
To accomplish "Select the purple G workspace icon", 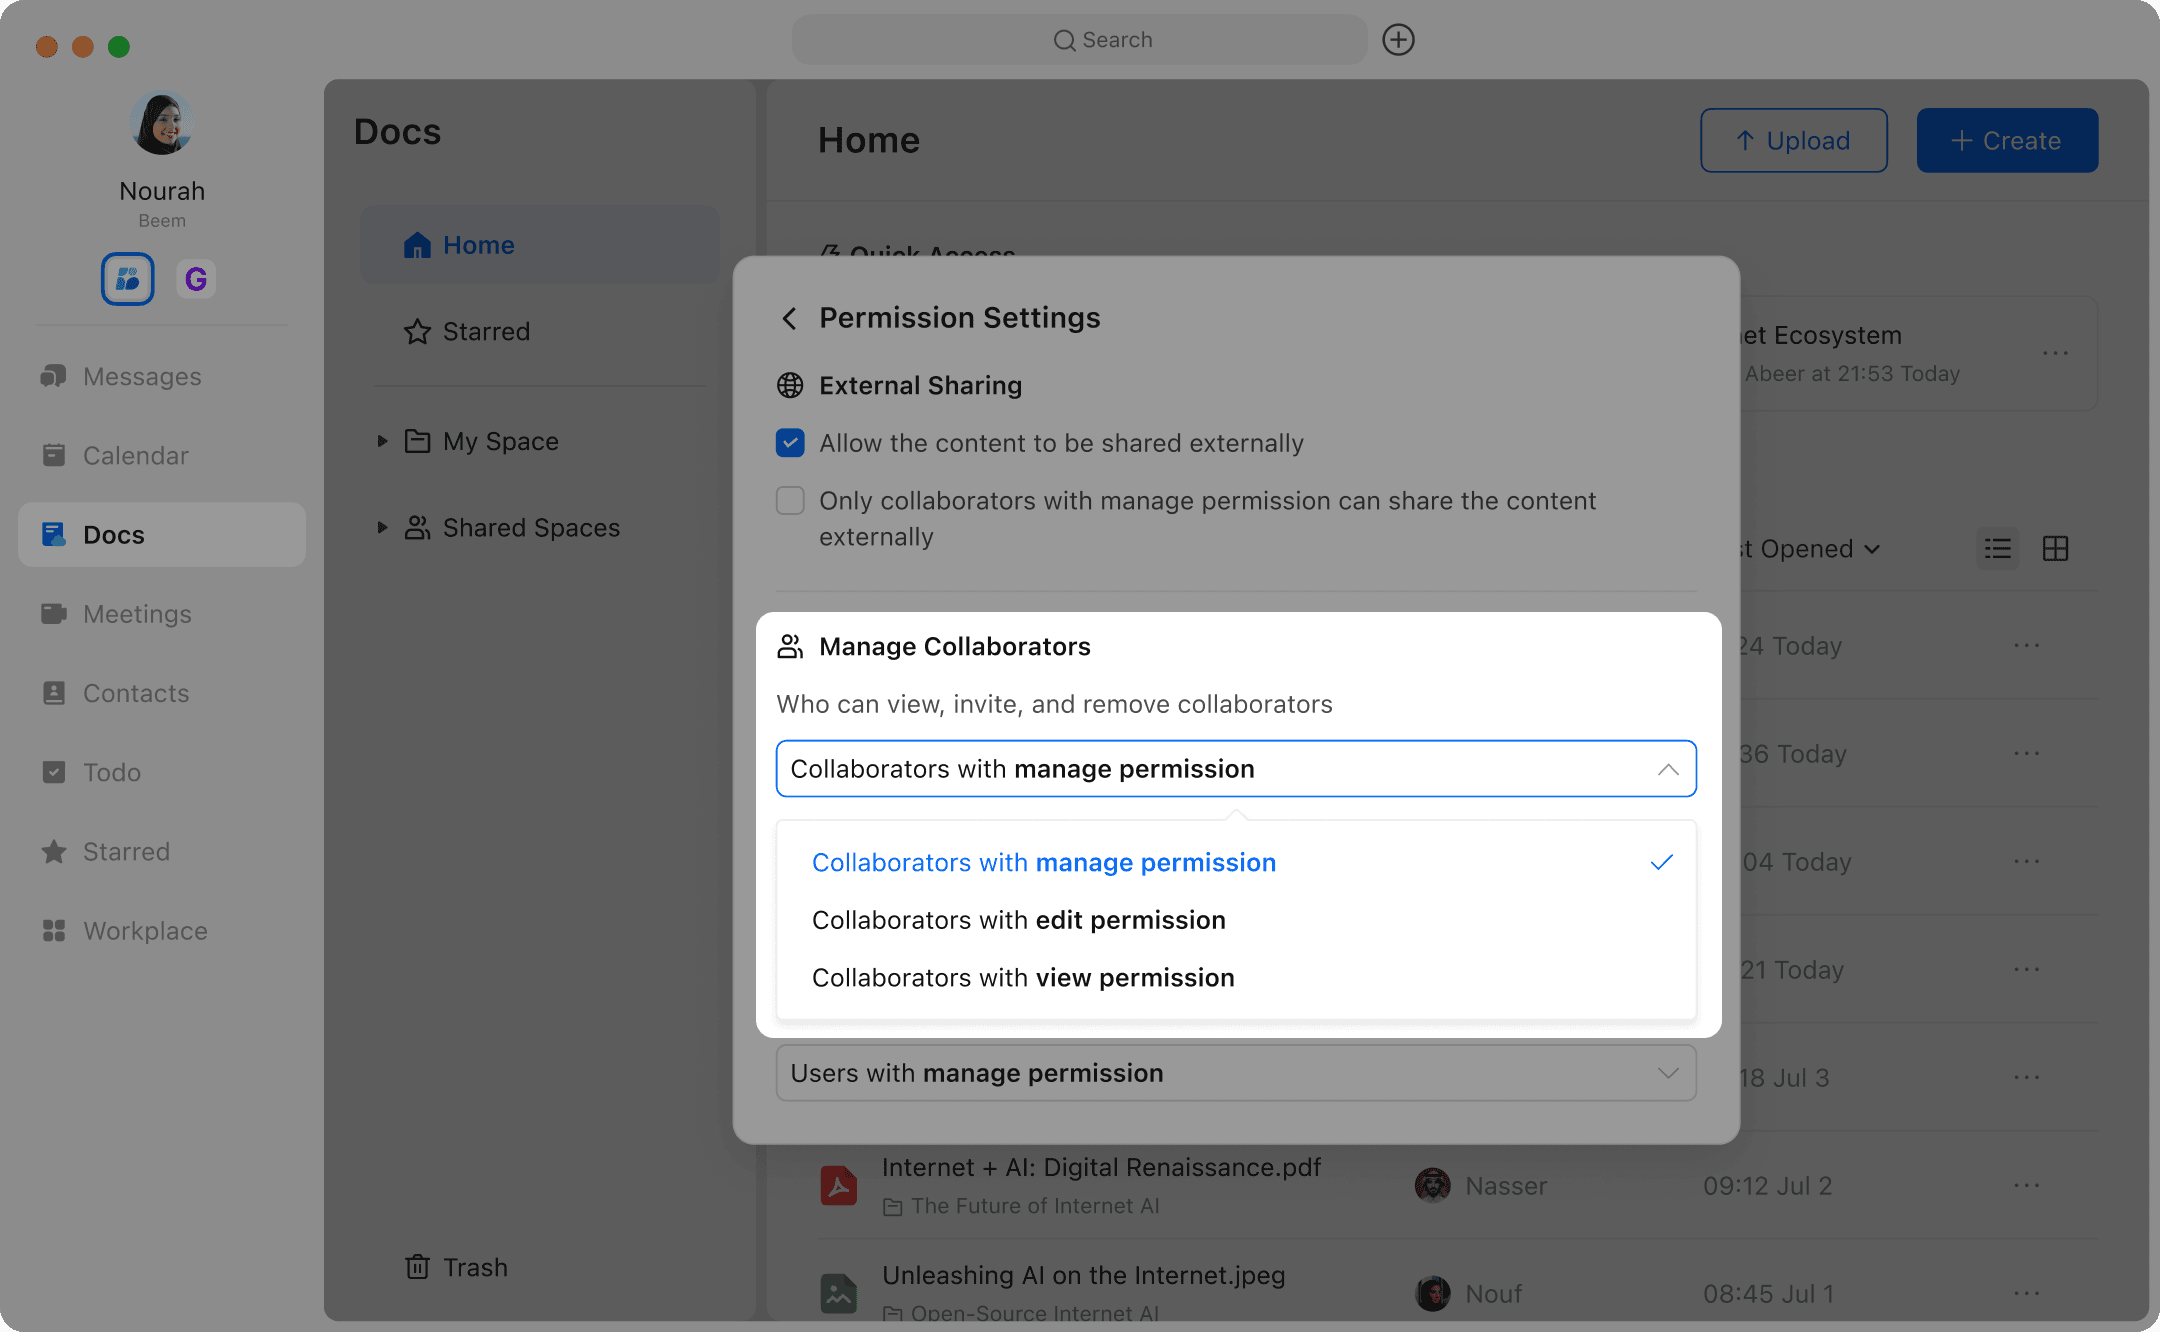I will pos(196,279).
